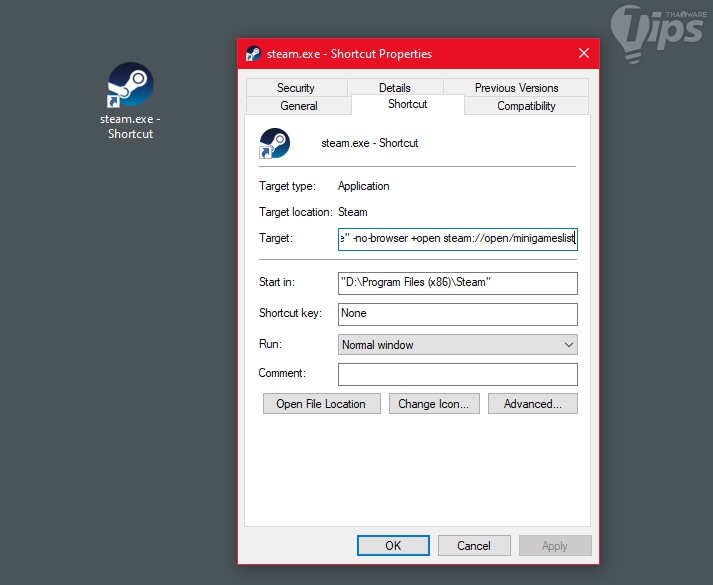Image resolution: width=713 pixels, height=585 pixels.
Task: Click the 'Shortcut key:' label
Action: pos(290,313)
